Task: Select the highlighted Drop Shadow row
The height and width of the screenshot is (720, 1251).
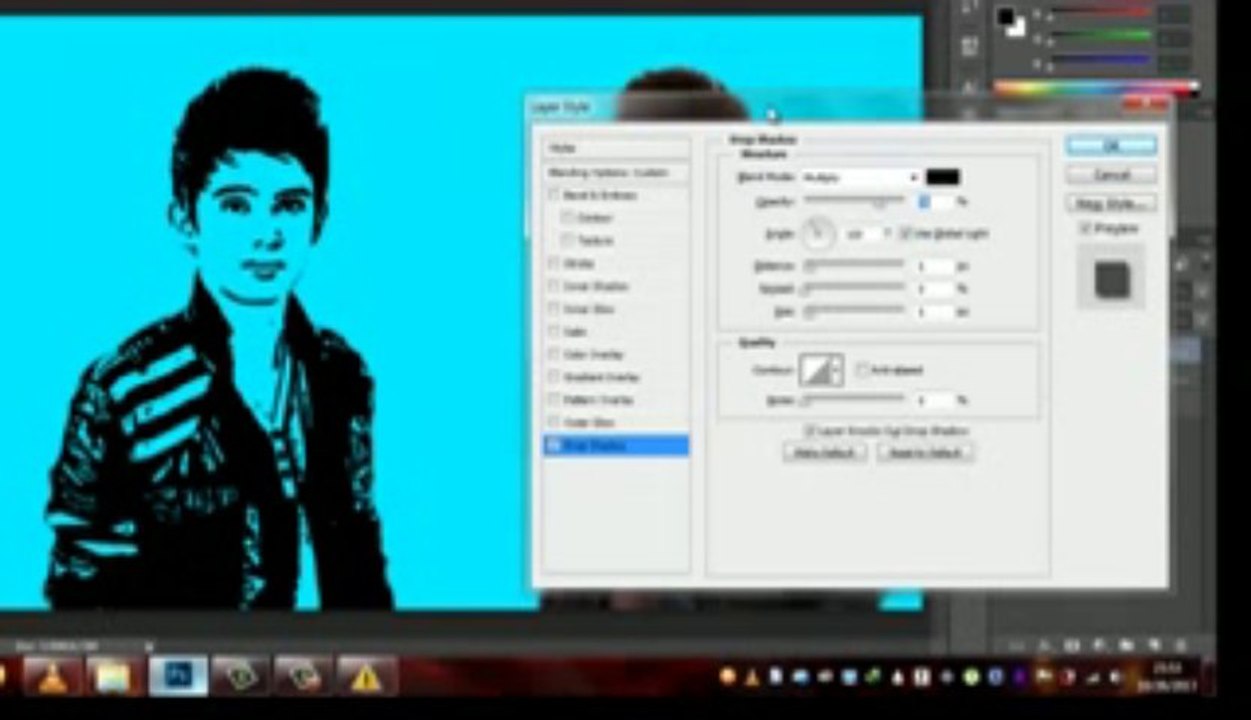Action: (616, 446)
